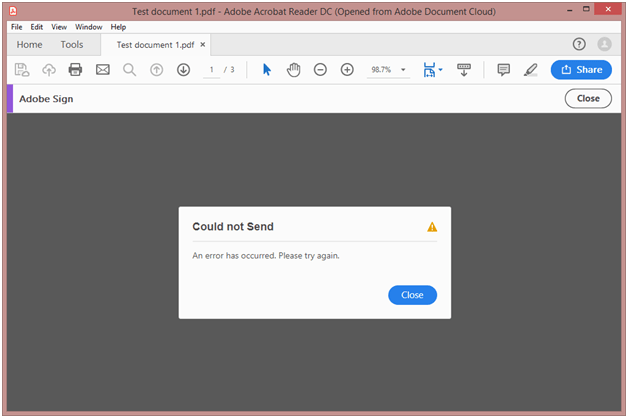Open the View menu

pos(59,27)
